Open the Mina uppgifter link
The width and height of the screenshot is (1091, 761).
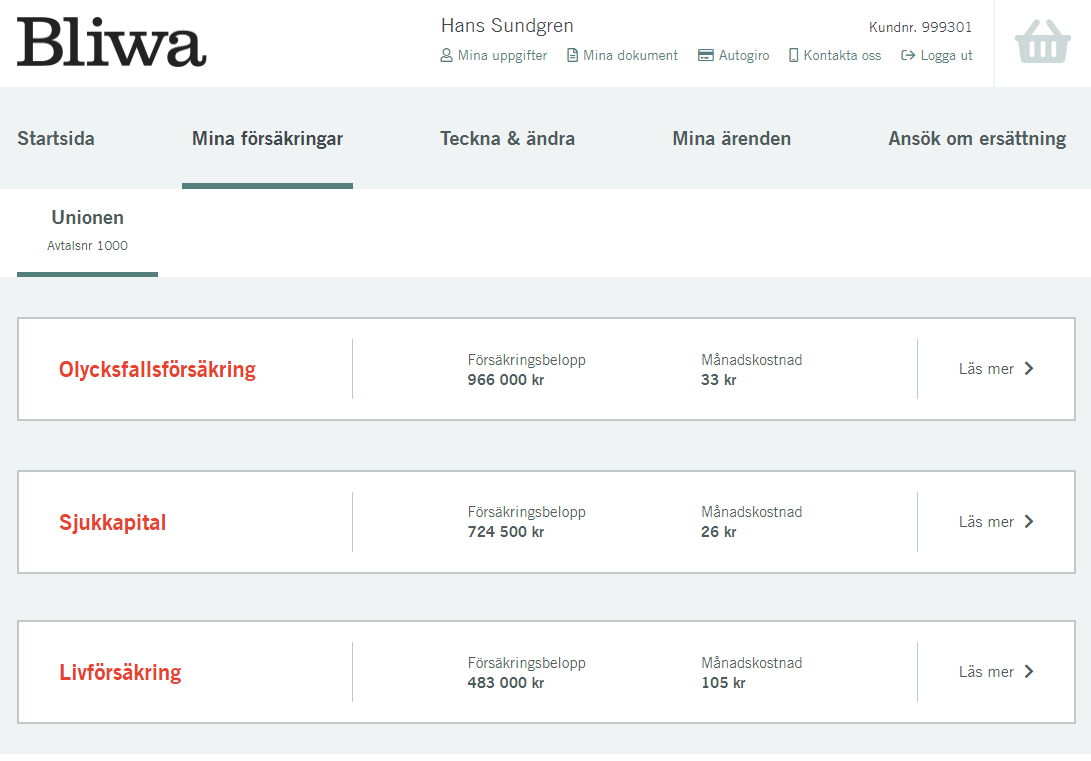click(x=502, y=56)
